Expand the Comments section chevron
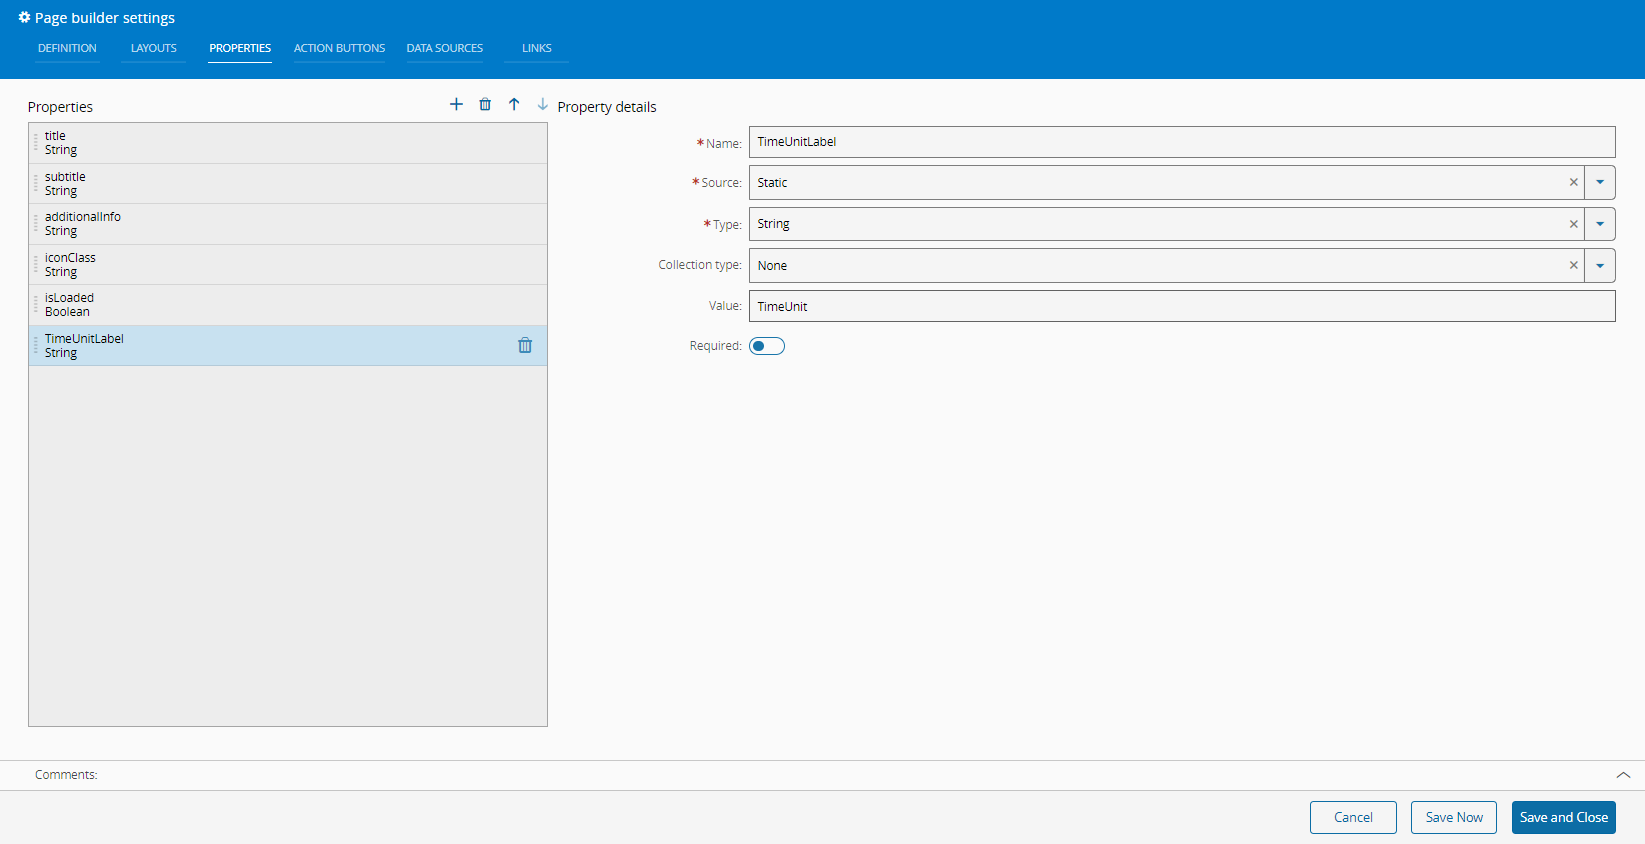This screenshot has height=844, width=1645. tap(1623, 775)
